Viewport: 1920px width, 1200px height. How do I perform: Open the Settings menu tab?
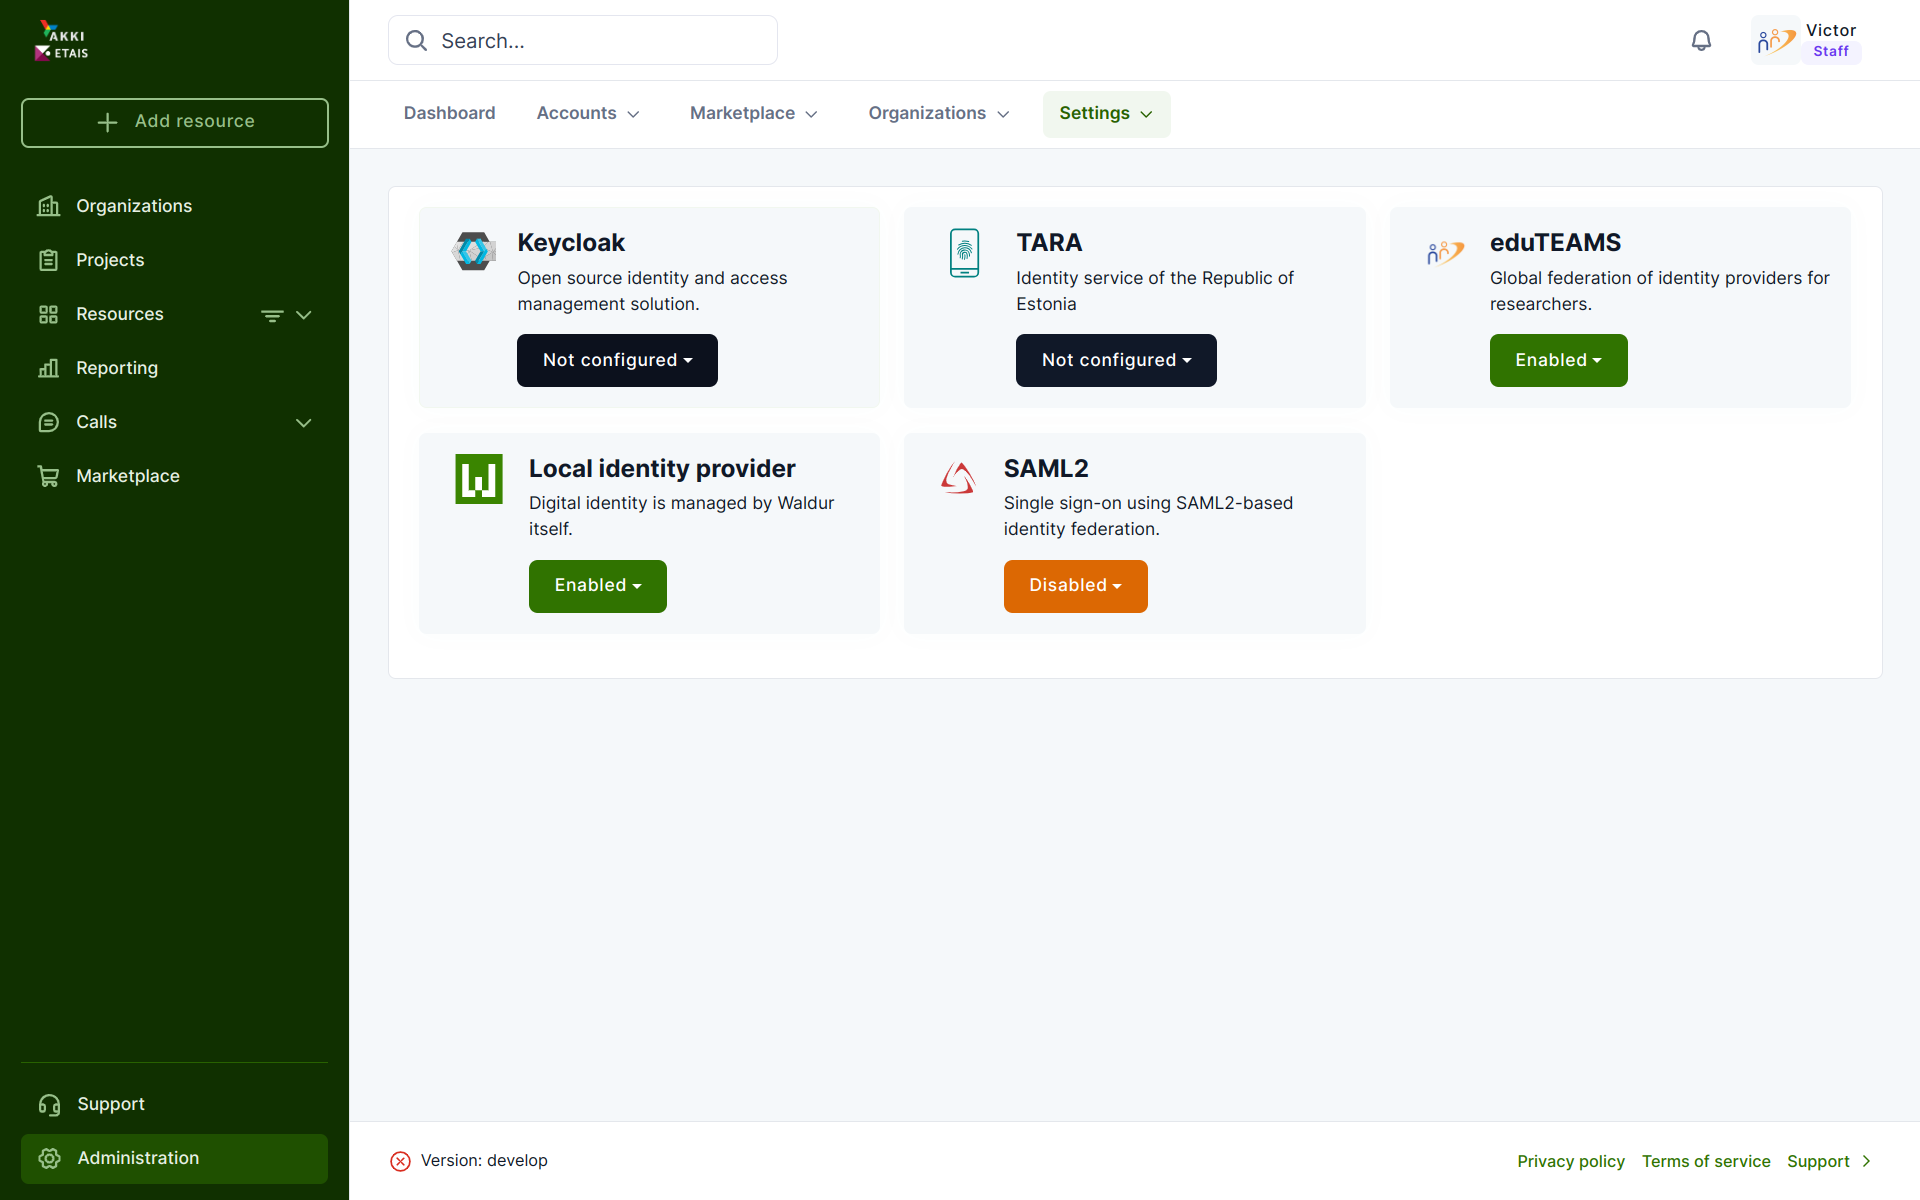(x=1106, y=114)
